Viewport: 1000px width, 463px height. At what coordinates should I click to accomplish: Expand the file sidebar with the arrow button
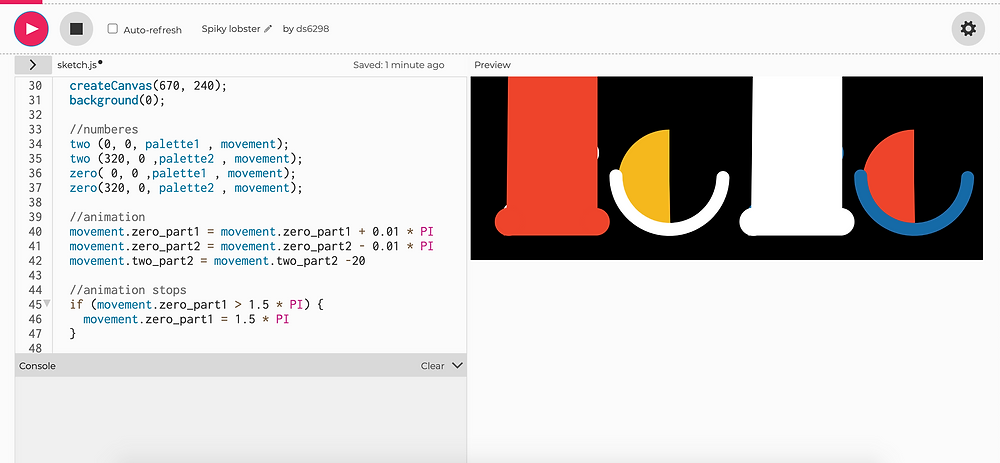click(33, 65)
